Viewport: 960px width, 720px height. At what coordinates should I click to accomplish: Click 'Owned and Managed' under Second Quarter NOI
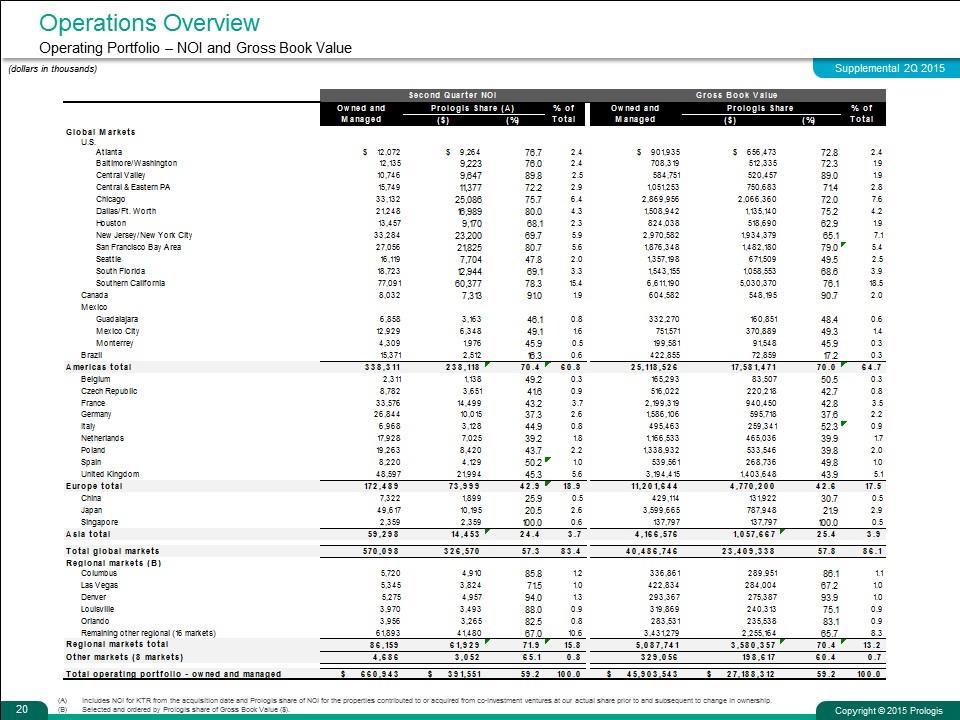(361, 113)
